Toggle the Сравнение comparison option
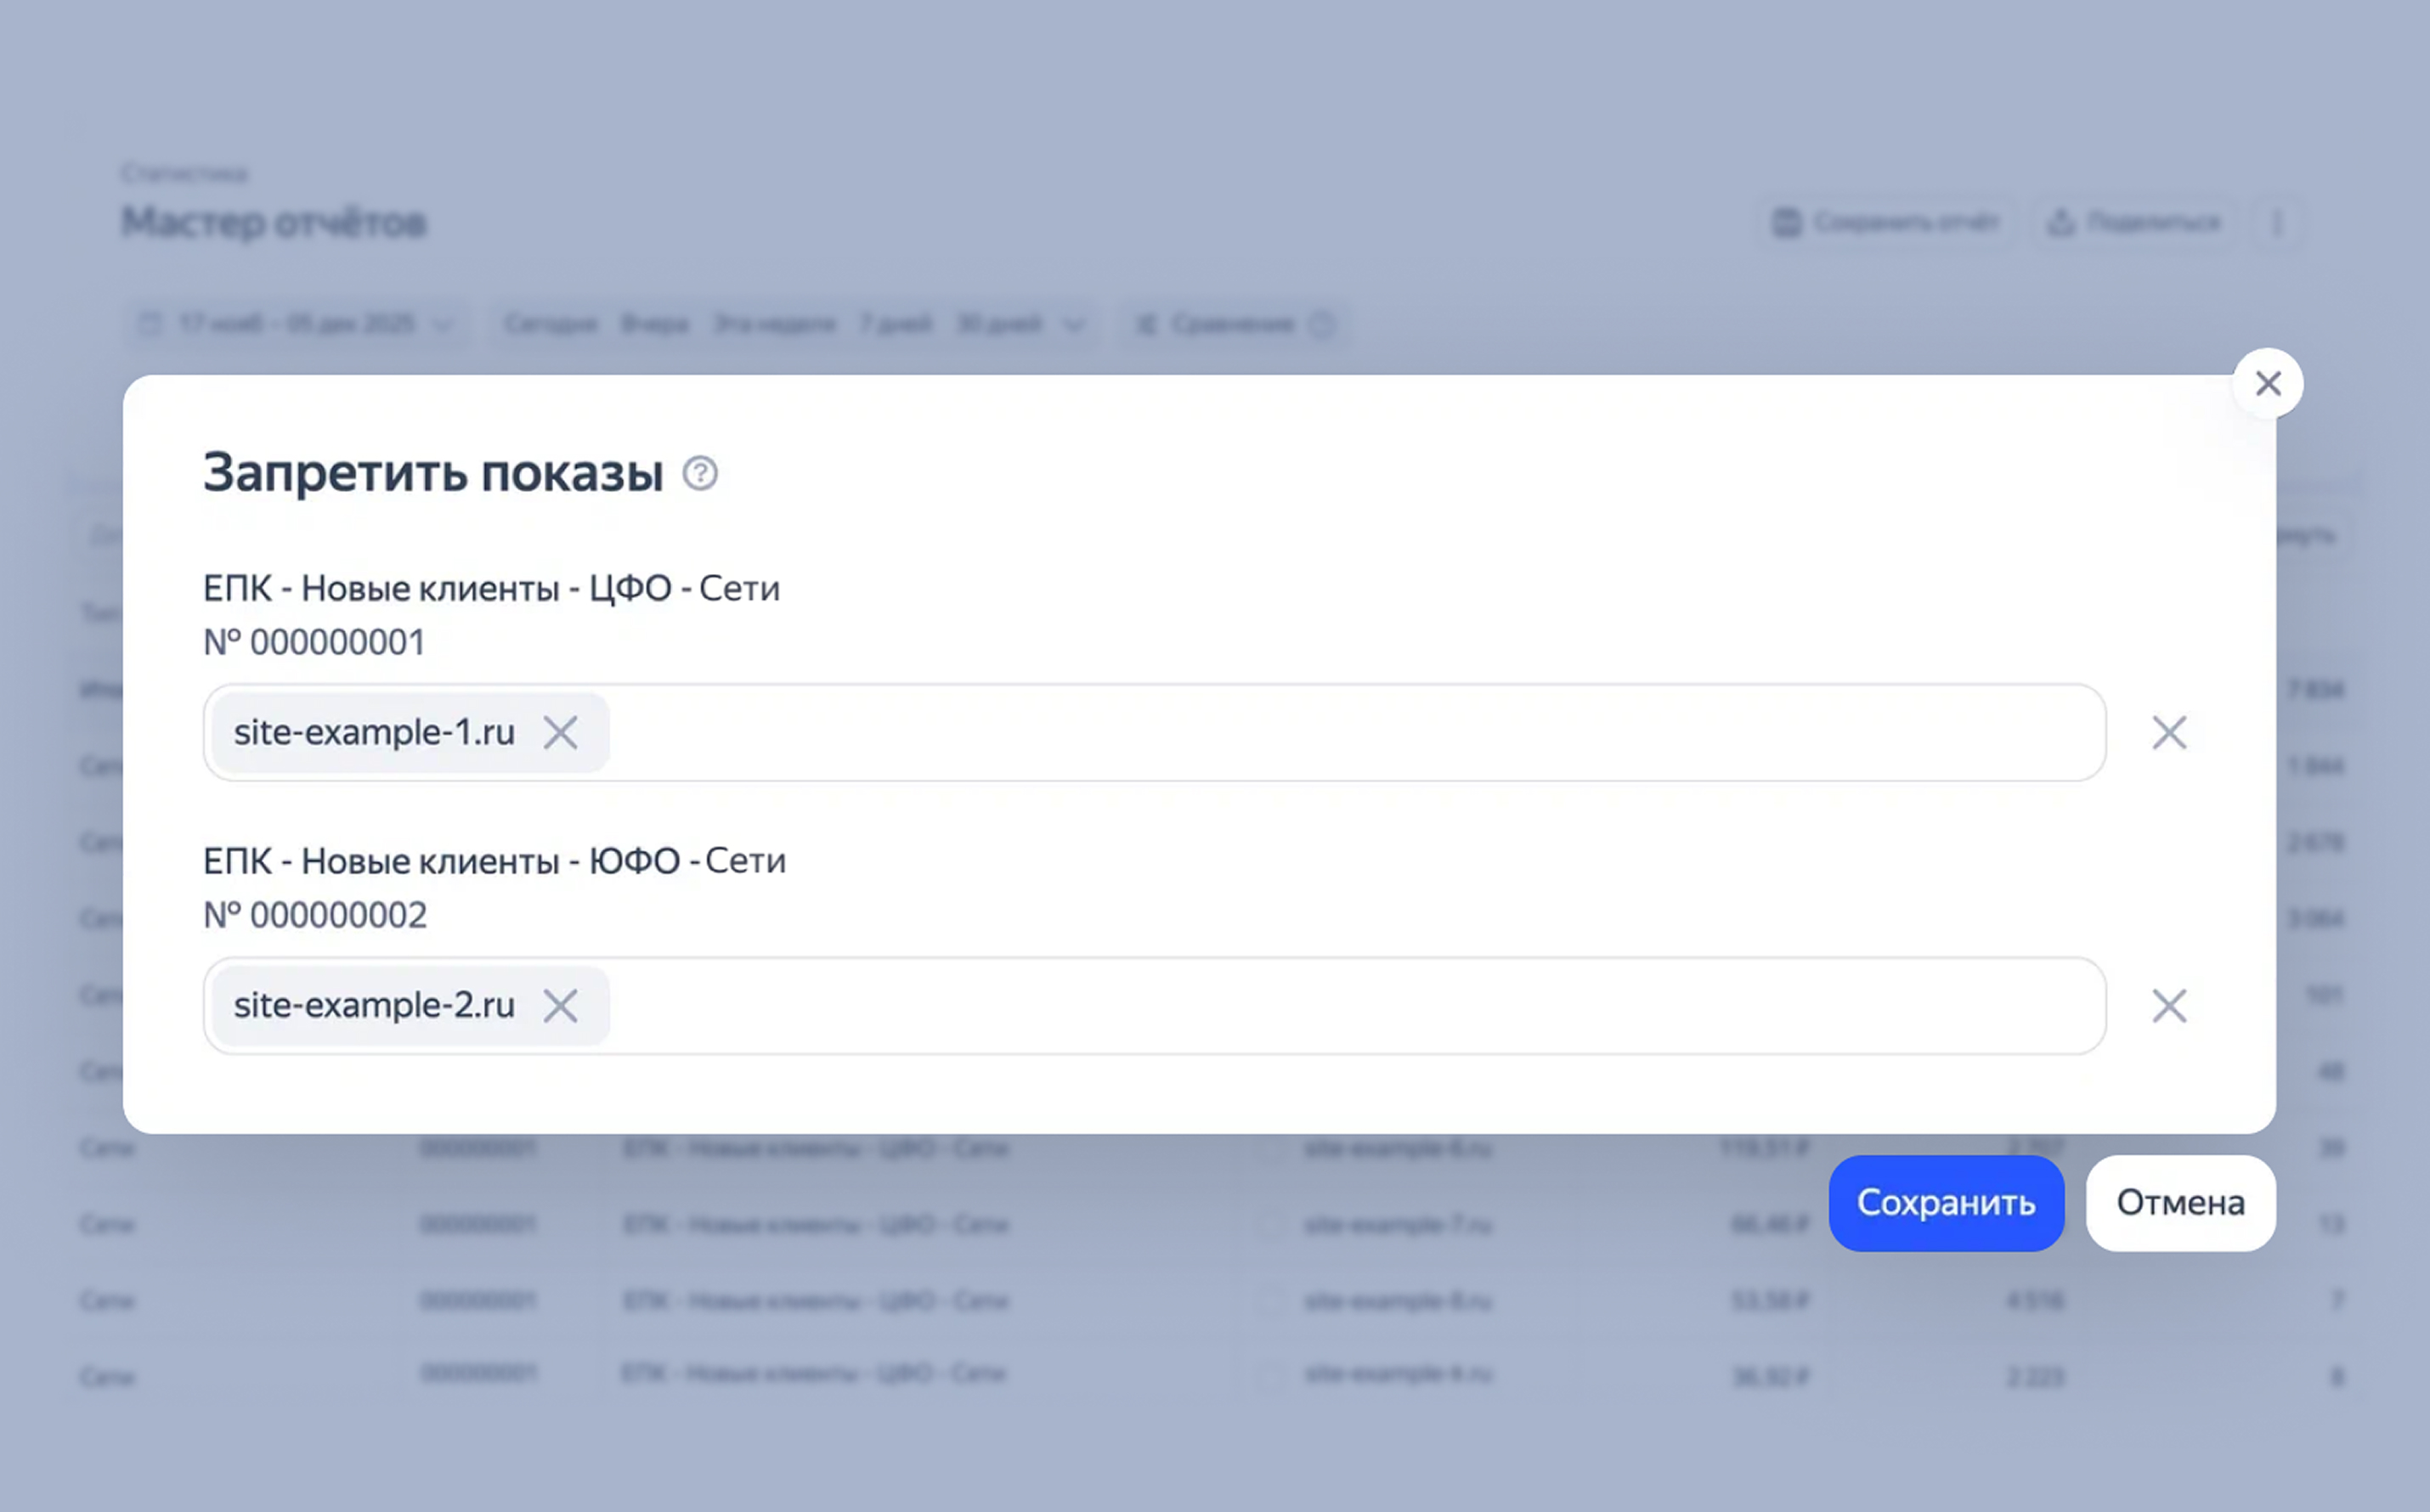 coord(1232,324)
